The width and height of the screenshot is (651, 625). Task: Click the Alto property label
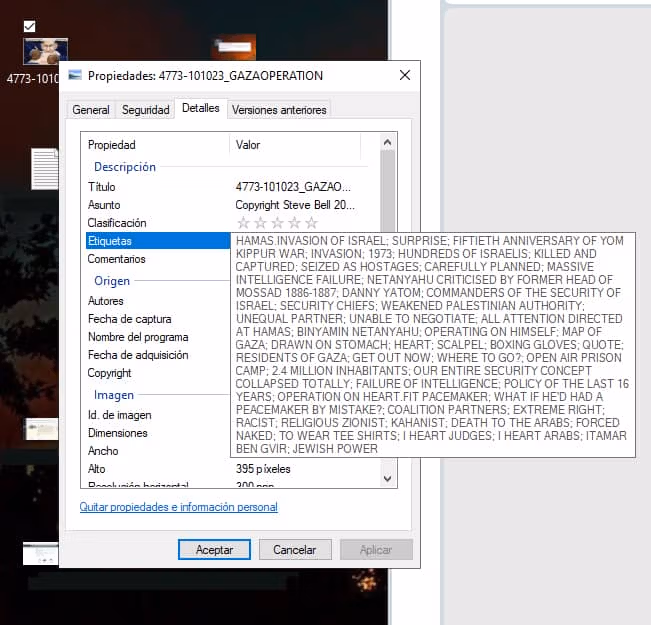(x=96, y=469)
